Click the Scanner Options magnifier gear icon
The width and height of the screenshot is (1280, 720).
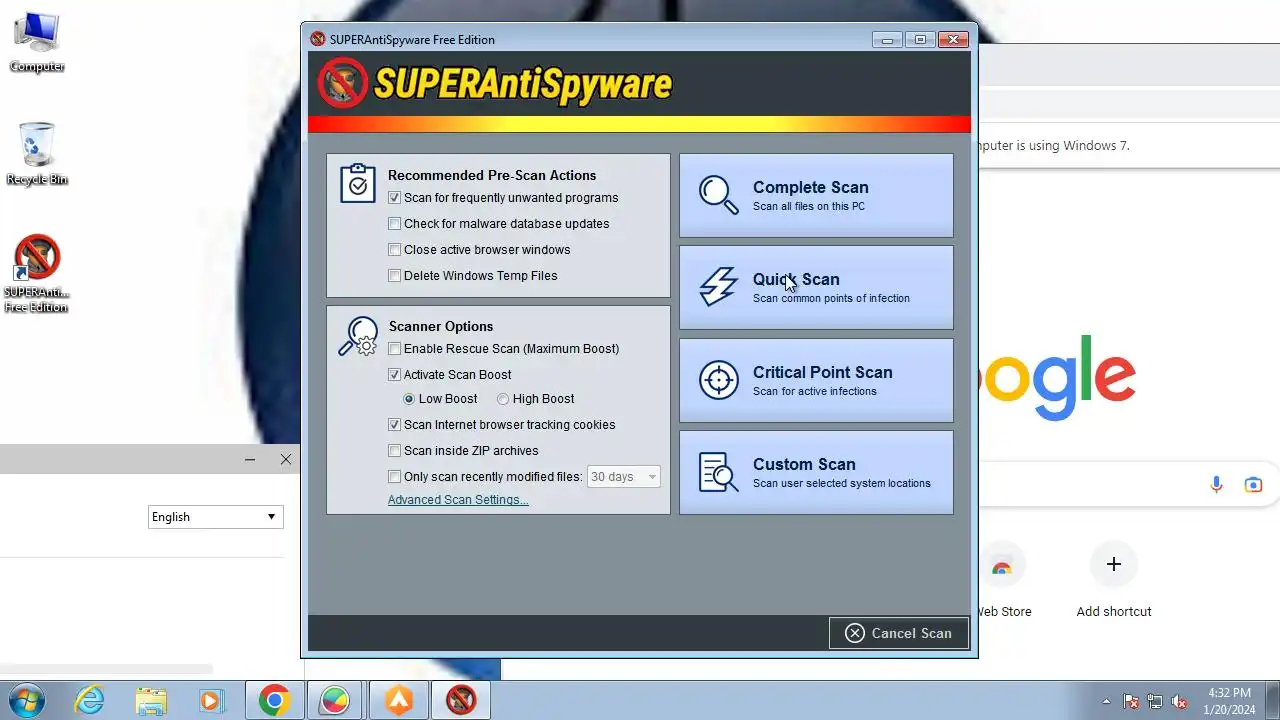(x=358, y=336)
